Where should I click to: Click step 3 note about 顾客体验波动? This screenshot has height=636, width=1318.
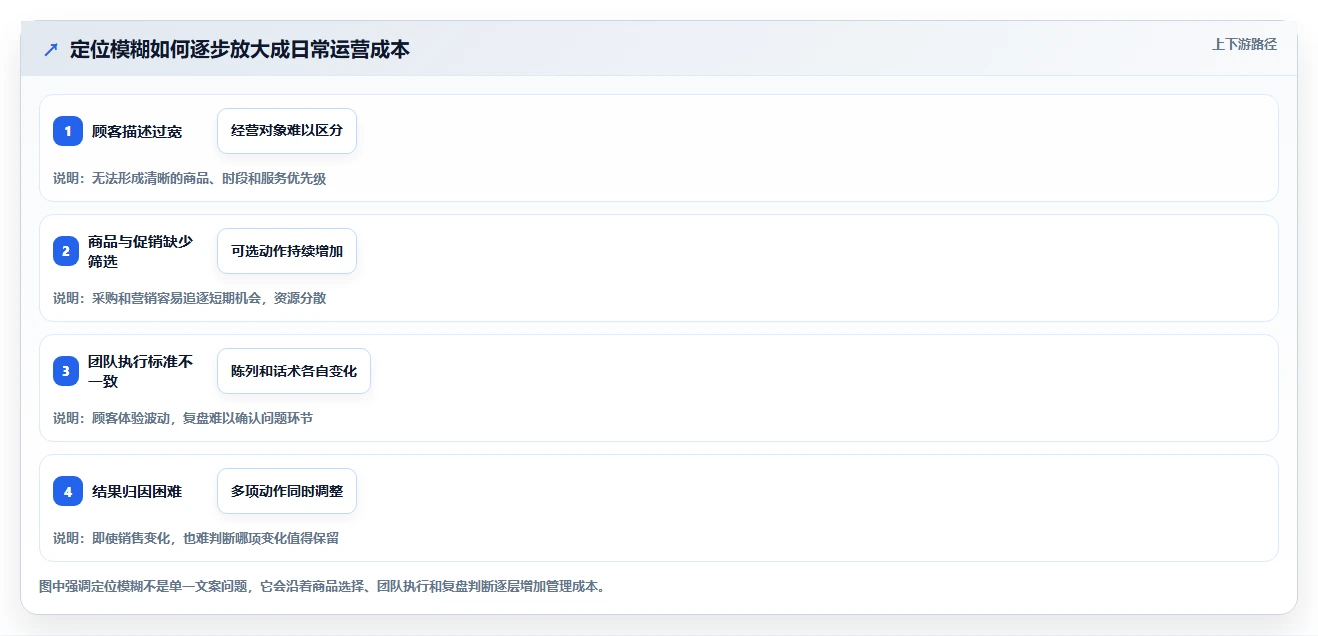183,418
